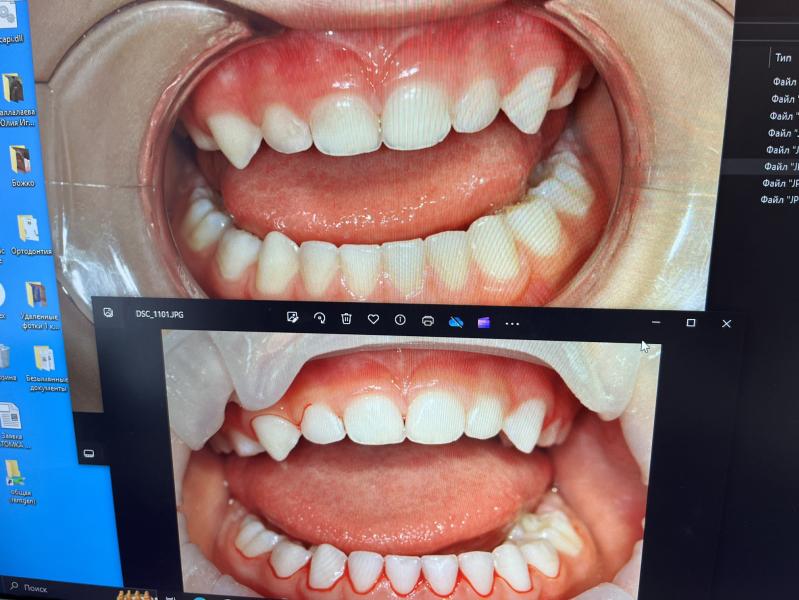Click the Тип column header in Explorer
This screenshot has width=799, height=600.
coord(782,57)
